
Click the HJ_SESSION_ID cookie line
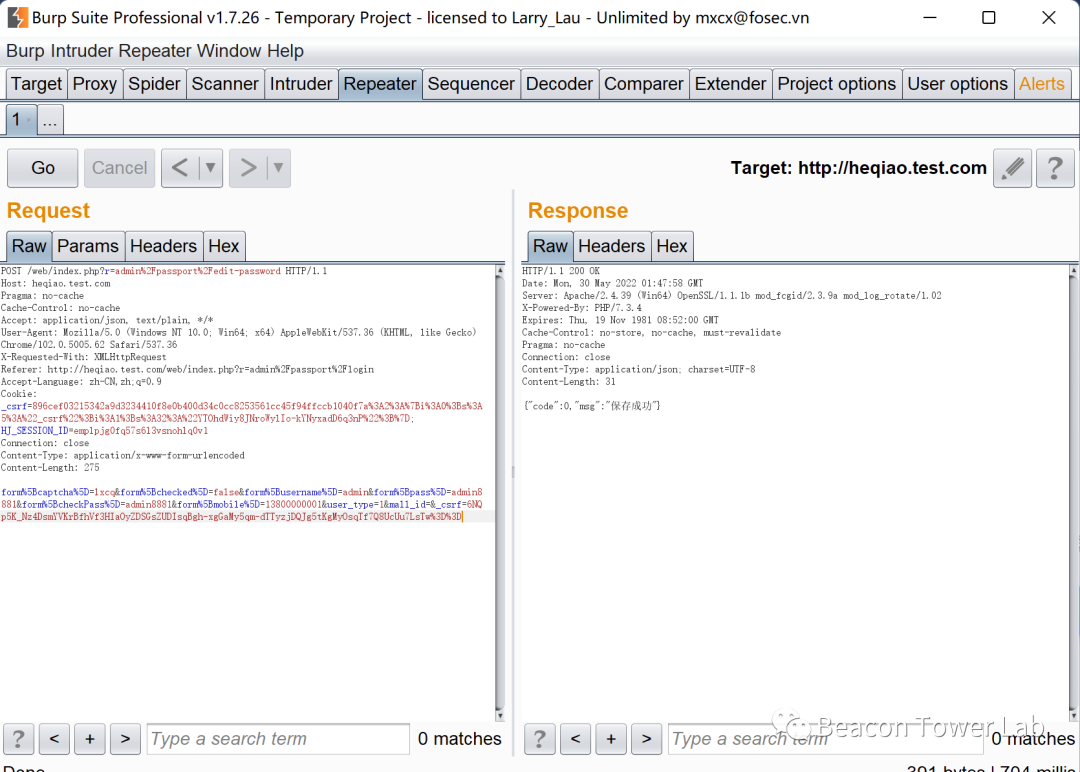(104, 431)
